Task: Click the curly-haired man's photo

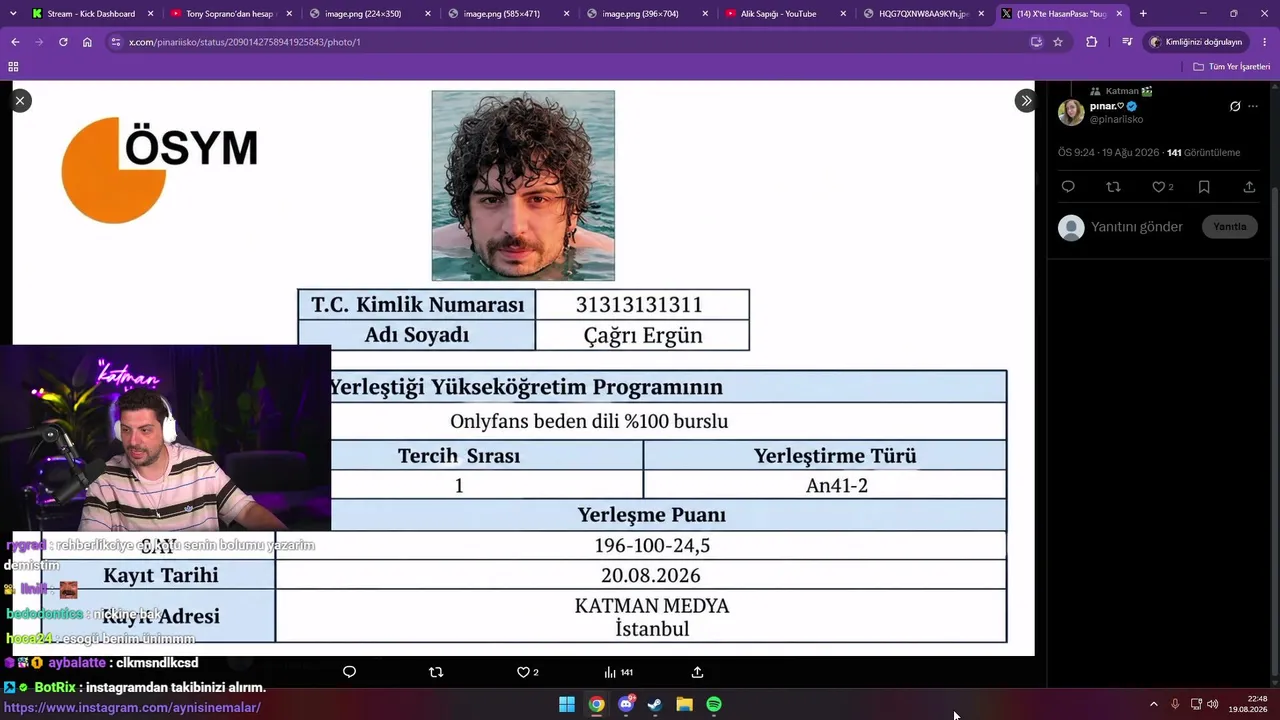Action: click(x=523, y=186)
